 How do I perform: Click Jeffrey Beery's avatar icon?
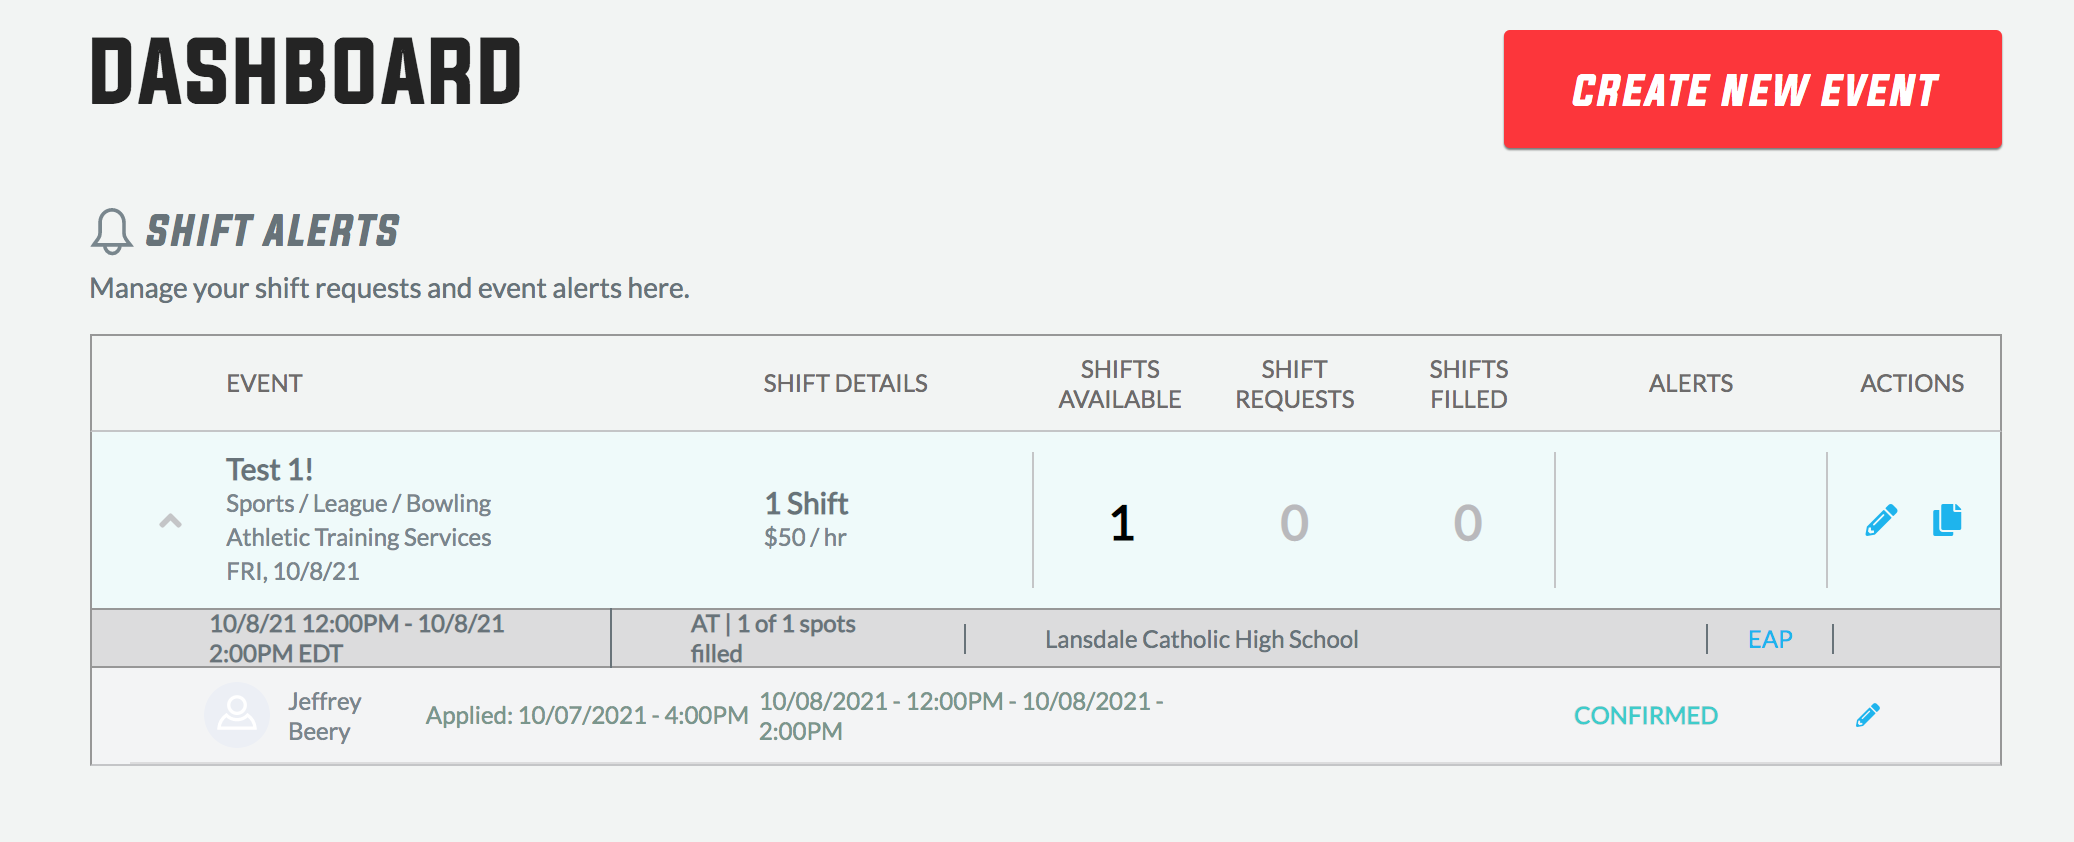[237, 715]
